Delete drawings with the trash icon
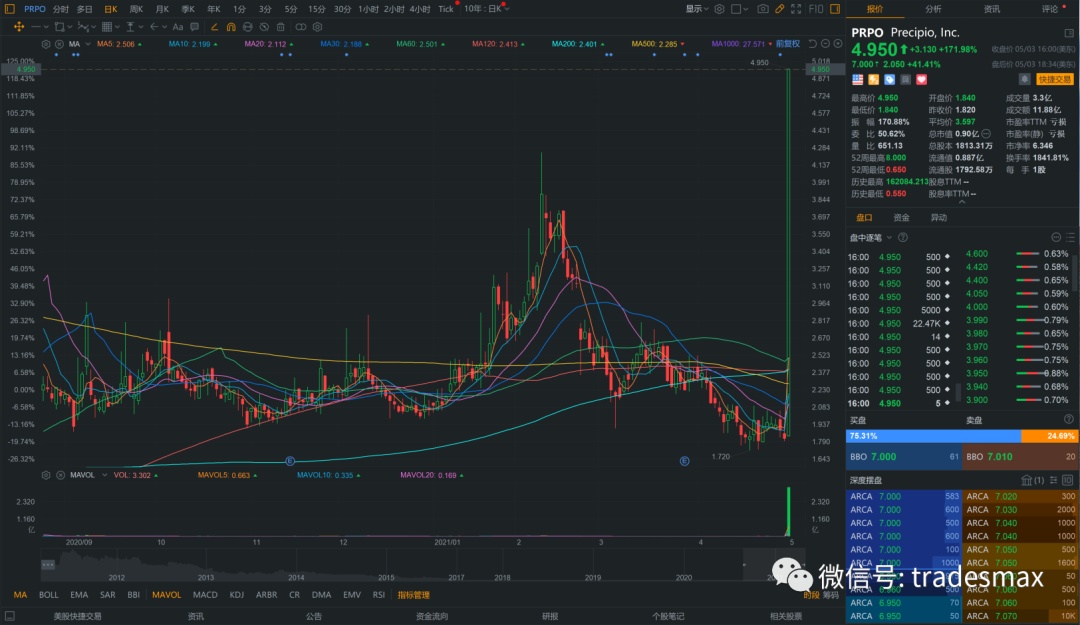Screen dimensions: 1080x625 [x=280, y=27]
